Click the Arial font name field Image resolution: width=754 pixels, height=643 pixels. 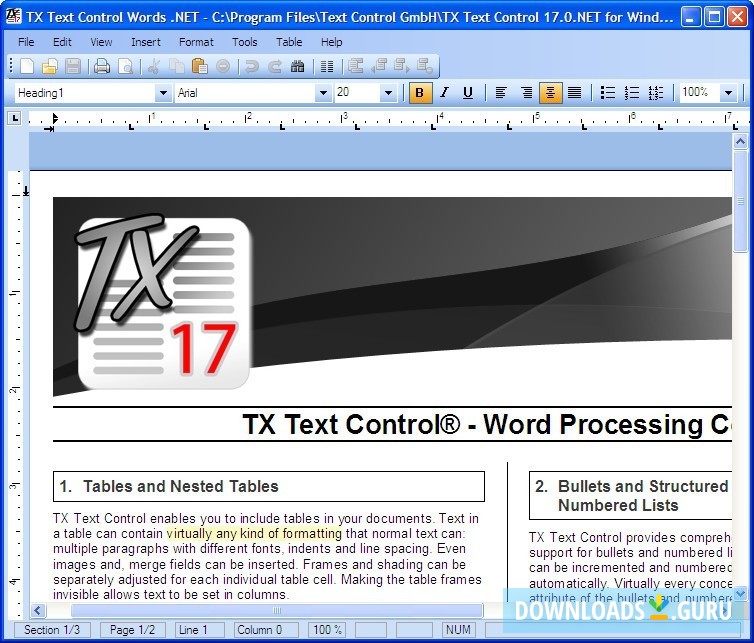[245, 93]
